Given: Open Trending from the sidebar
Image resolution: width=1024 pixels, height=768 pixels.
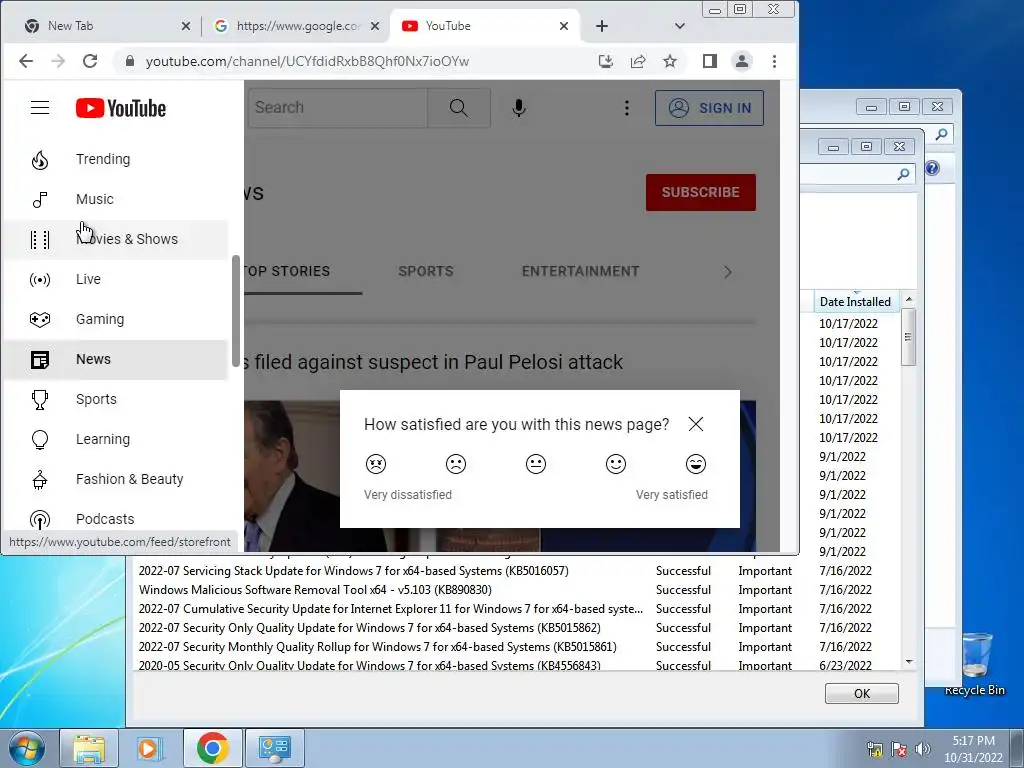Looking at the screenshot, I should pyautogui.click(x=116, y=159).
